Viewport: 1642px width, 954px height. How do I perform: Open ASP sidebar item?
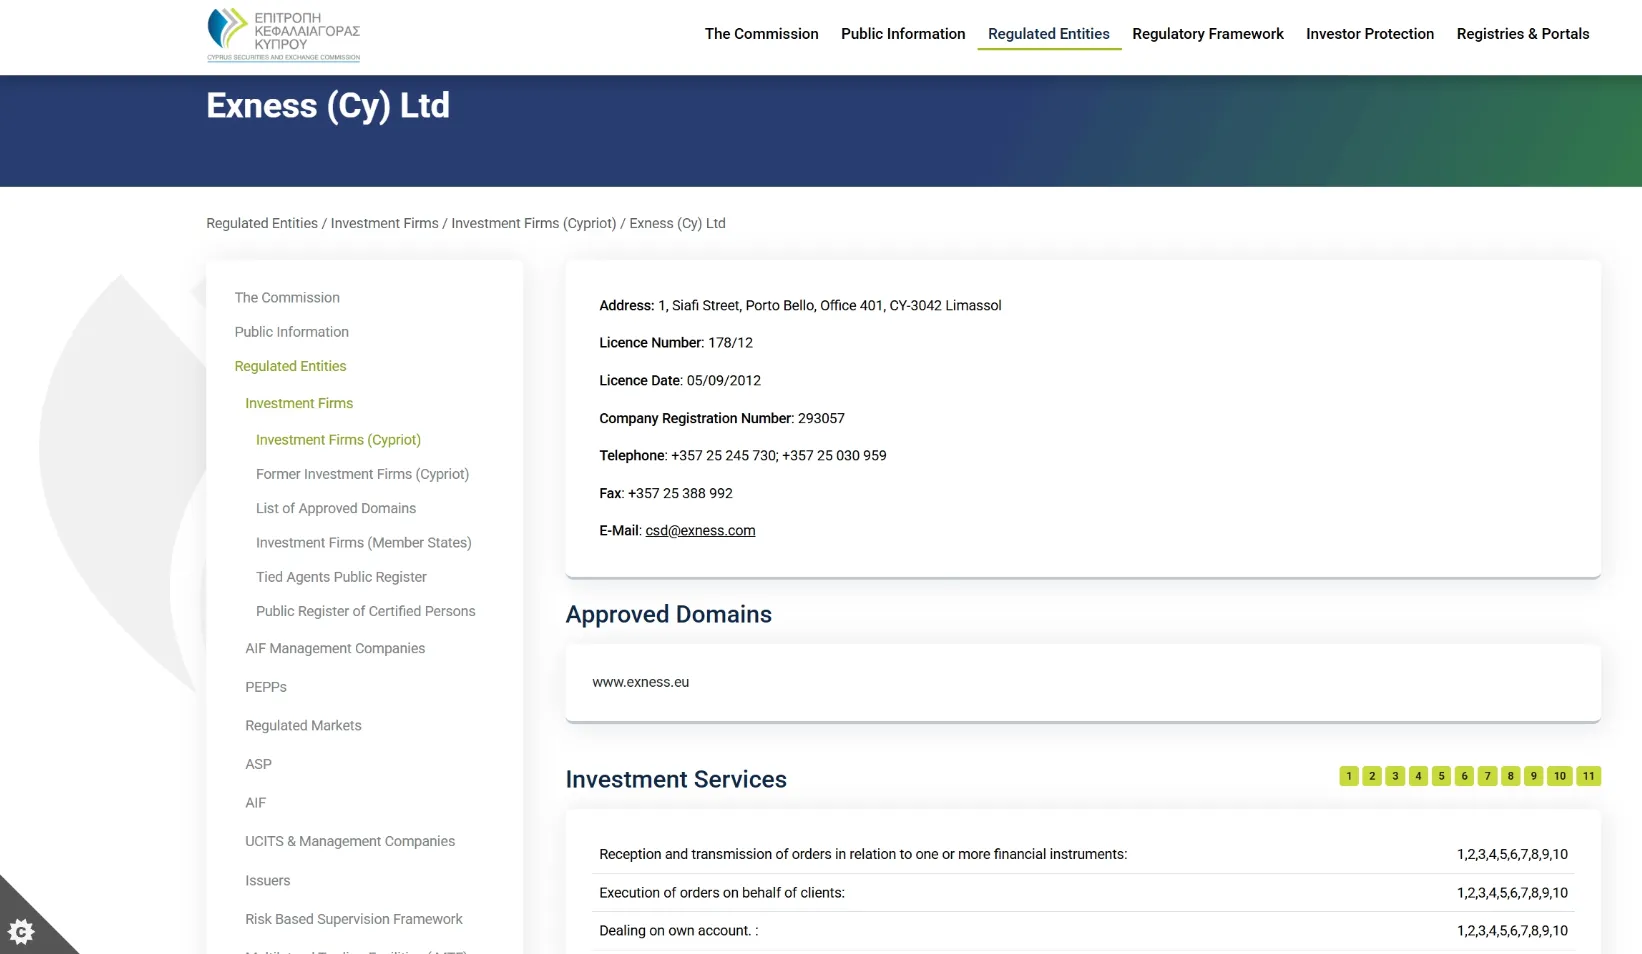coord(258,764)
